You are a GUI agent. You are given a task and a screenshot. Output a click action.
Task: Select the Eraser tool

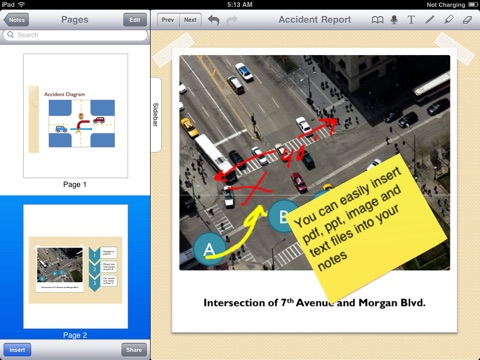click(467, 20)
